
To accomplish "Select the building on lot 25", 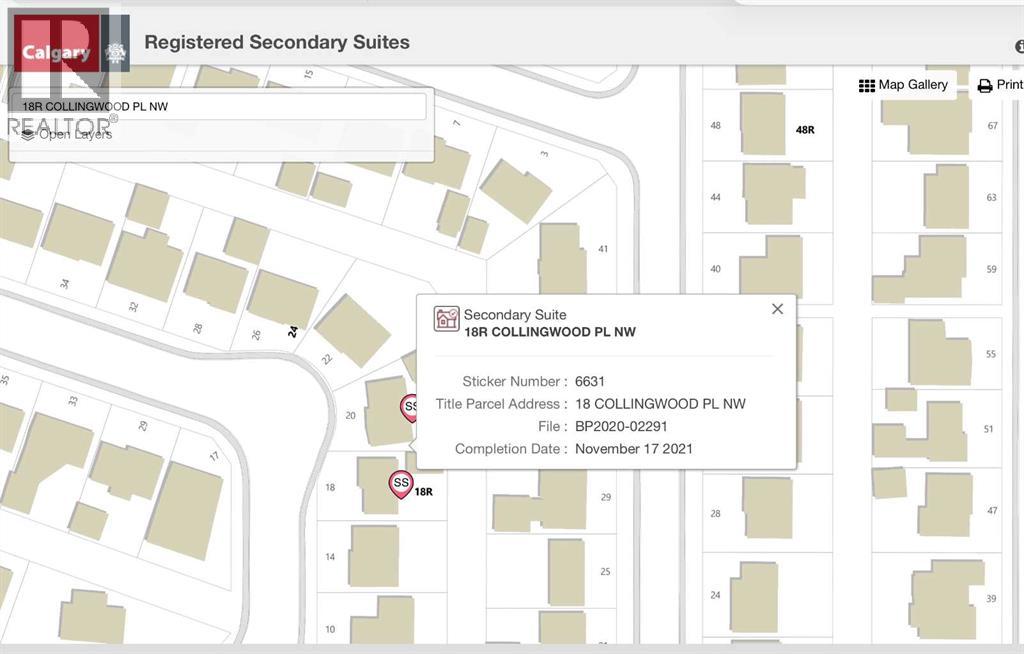I will [566, 572].
